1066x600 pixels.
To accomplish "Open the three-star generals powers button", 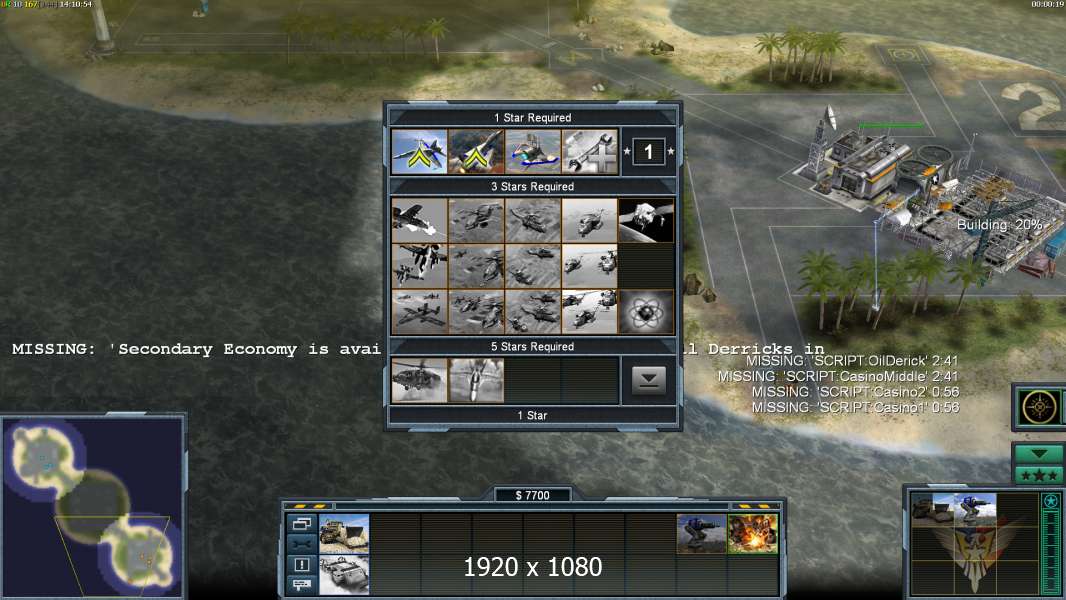I will point(1038,474).
